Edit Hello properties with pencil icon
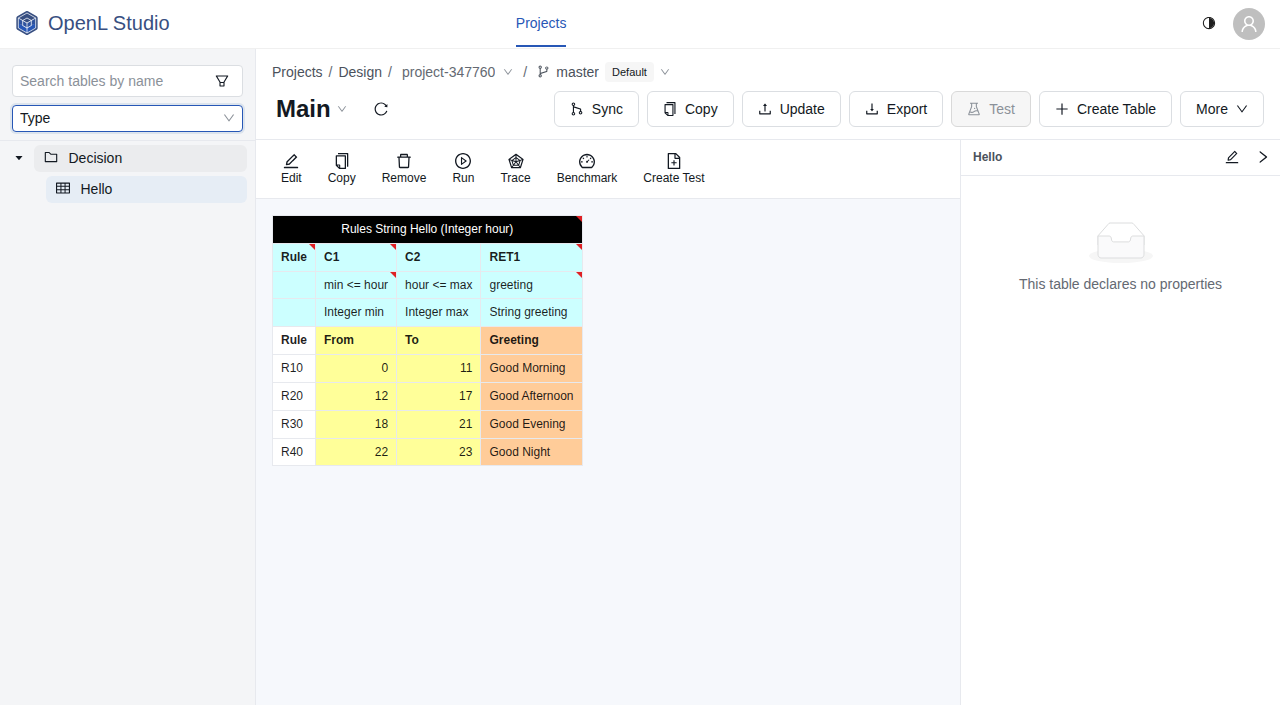Image resolution: width=1280 pixels, height=720 pixels. [x=1232, y=157]
